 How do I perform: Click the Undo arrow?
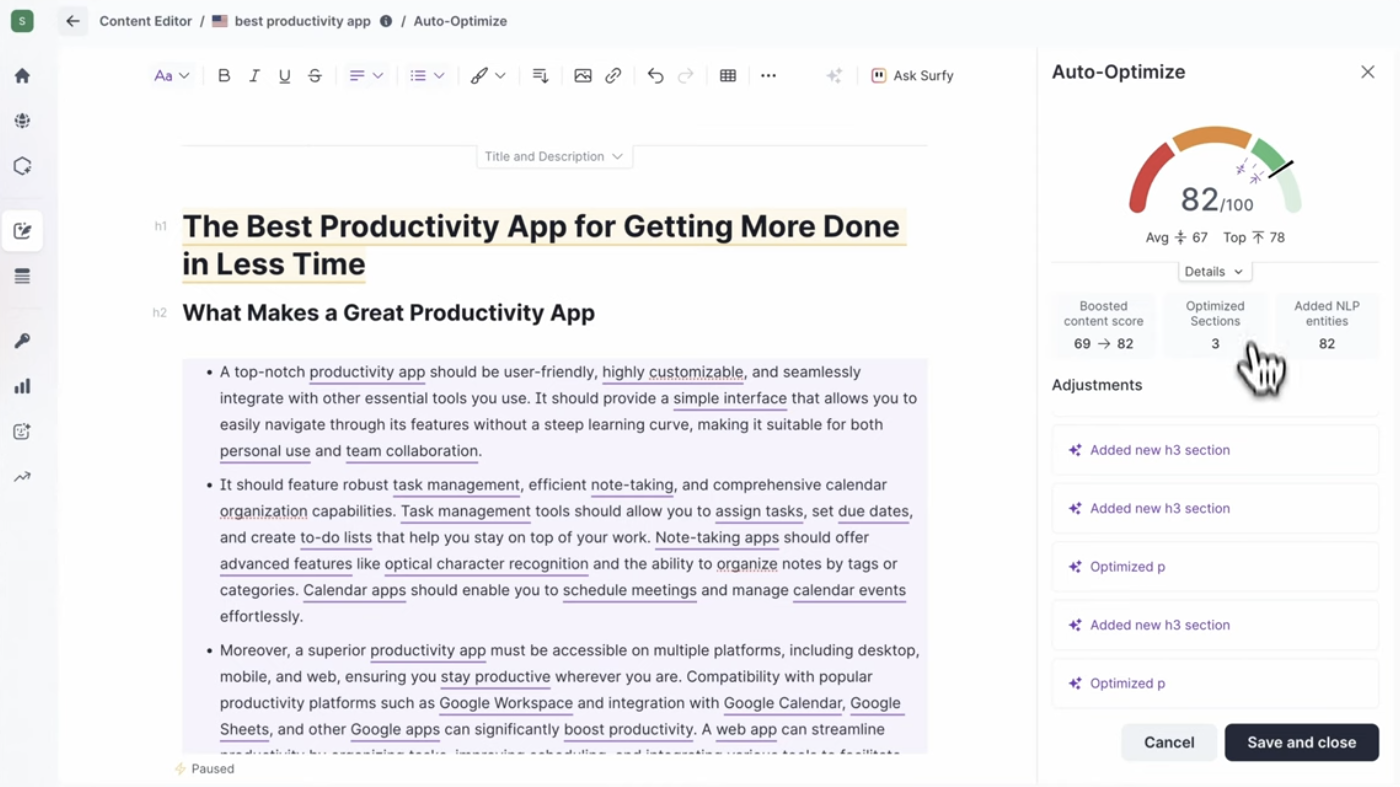click(x=655, y=76)
